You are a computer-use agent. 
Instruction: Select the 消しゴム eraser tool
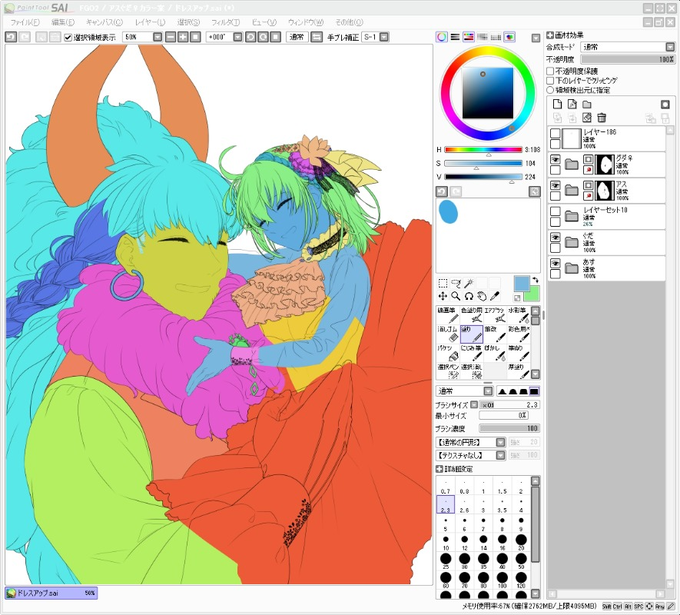point(448,334)
